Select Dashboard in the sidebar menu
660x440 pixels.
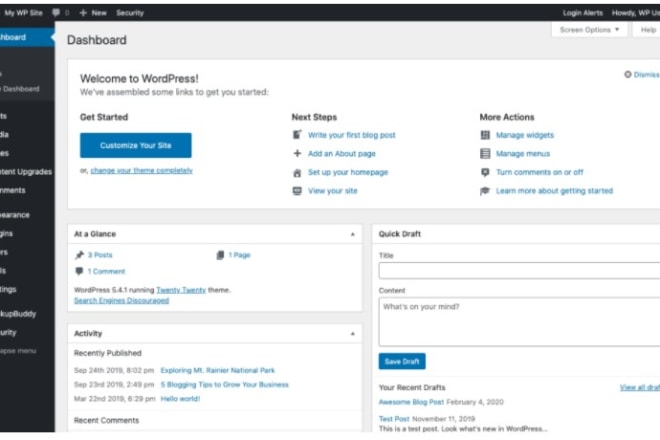pyautogui.click(x=27, y=37)
